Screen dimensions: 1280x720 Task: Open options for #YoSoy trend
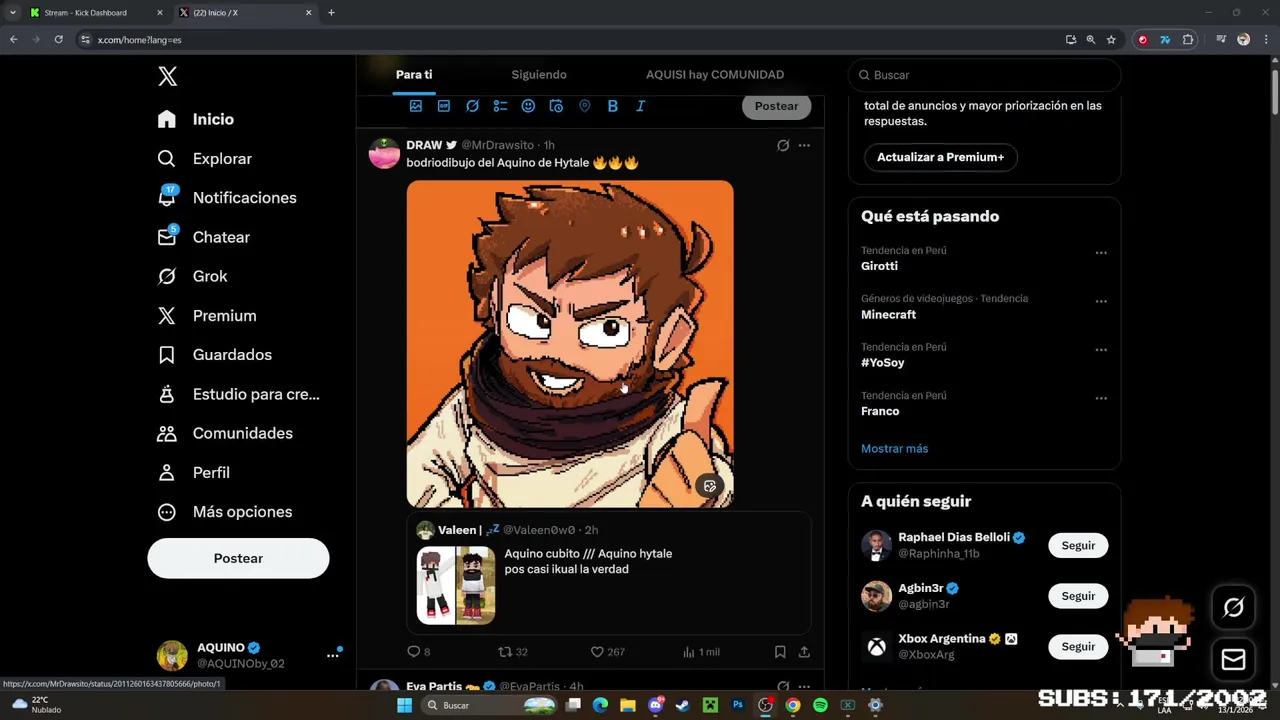click(1101, 350)
